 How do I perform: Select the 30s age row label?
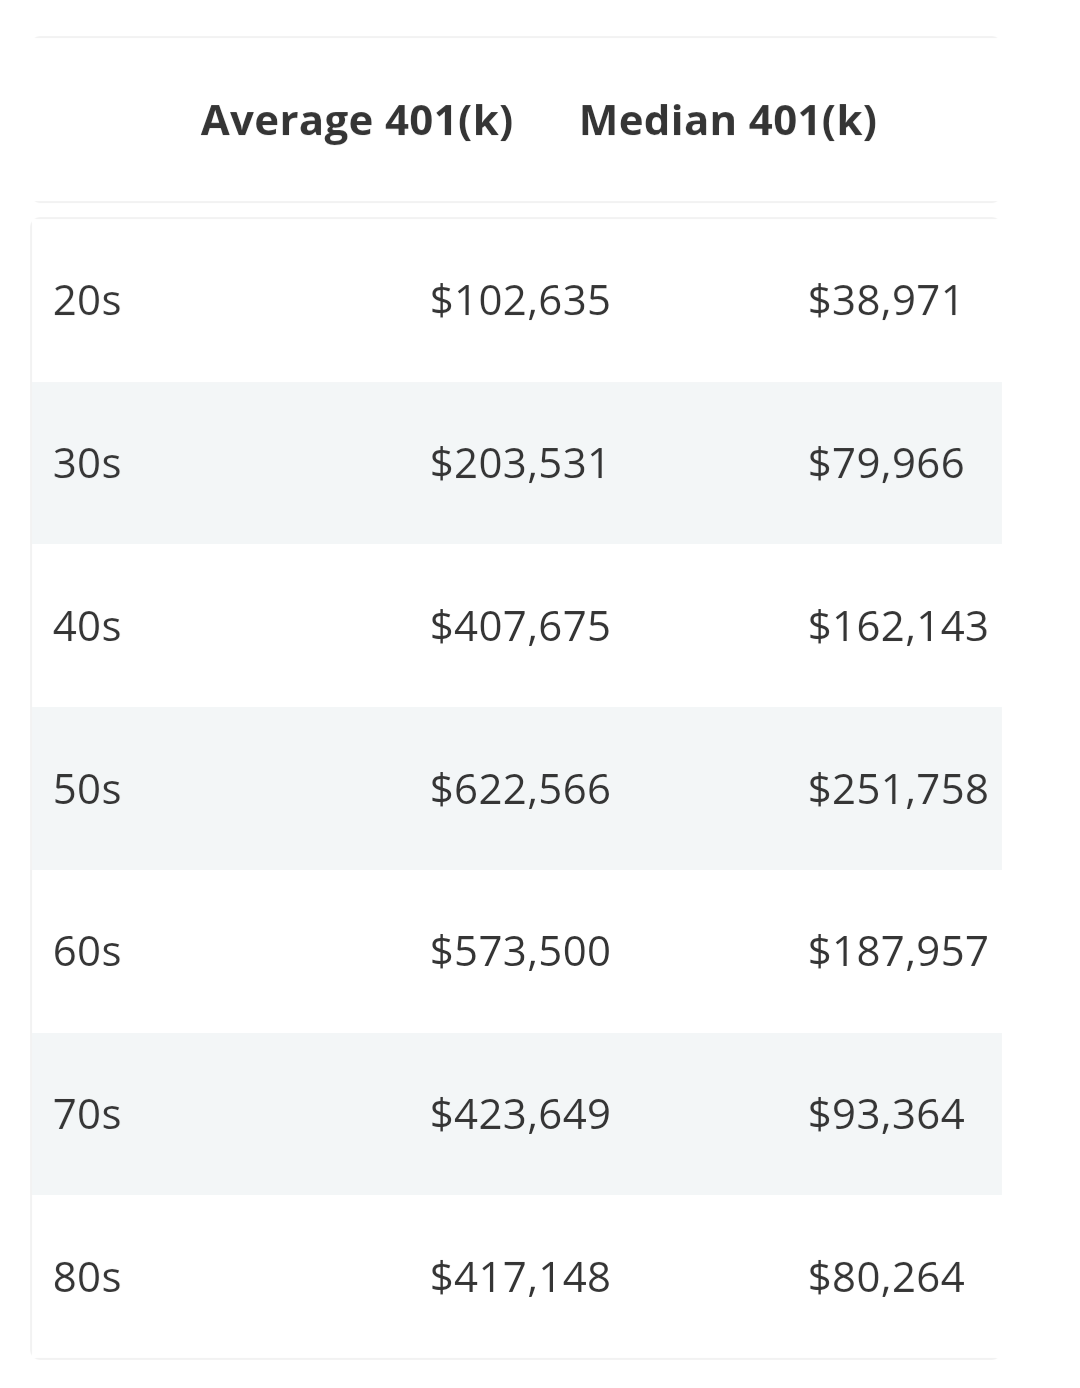(87, 464)
